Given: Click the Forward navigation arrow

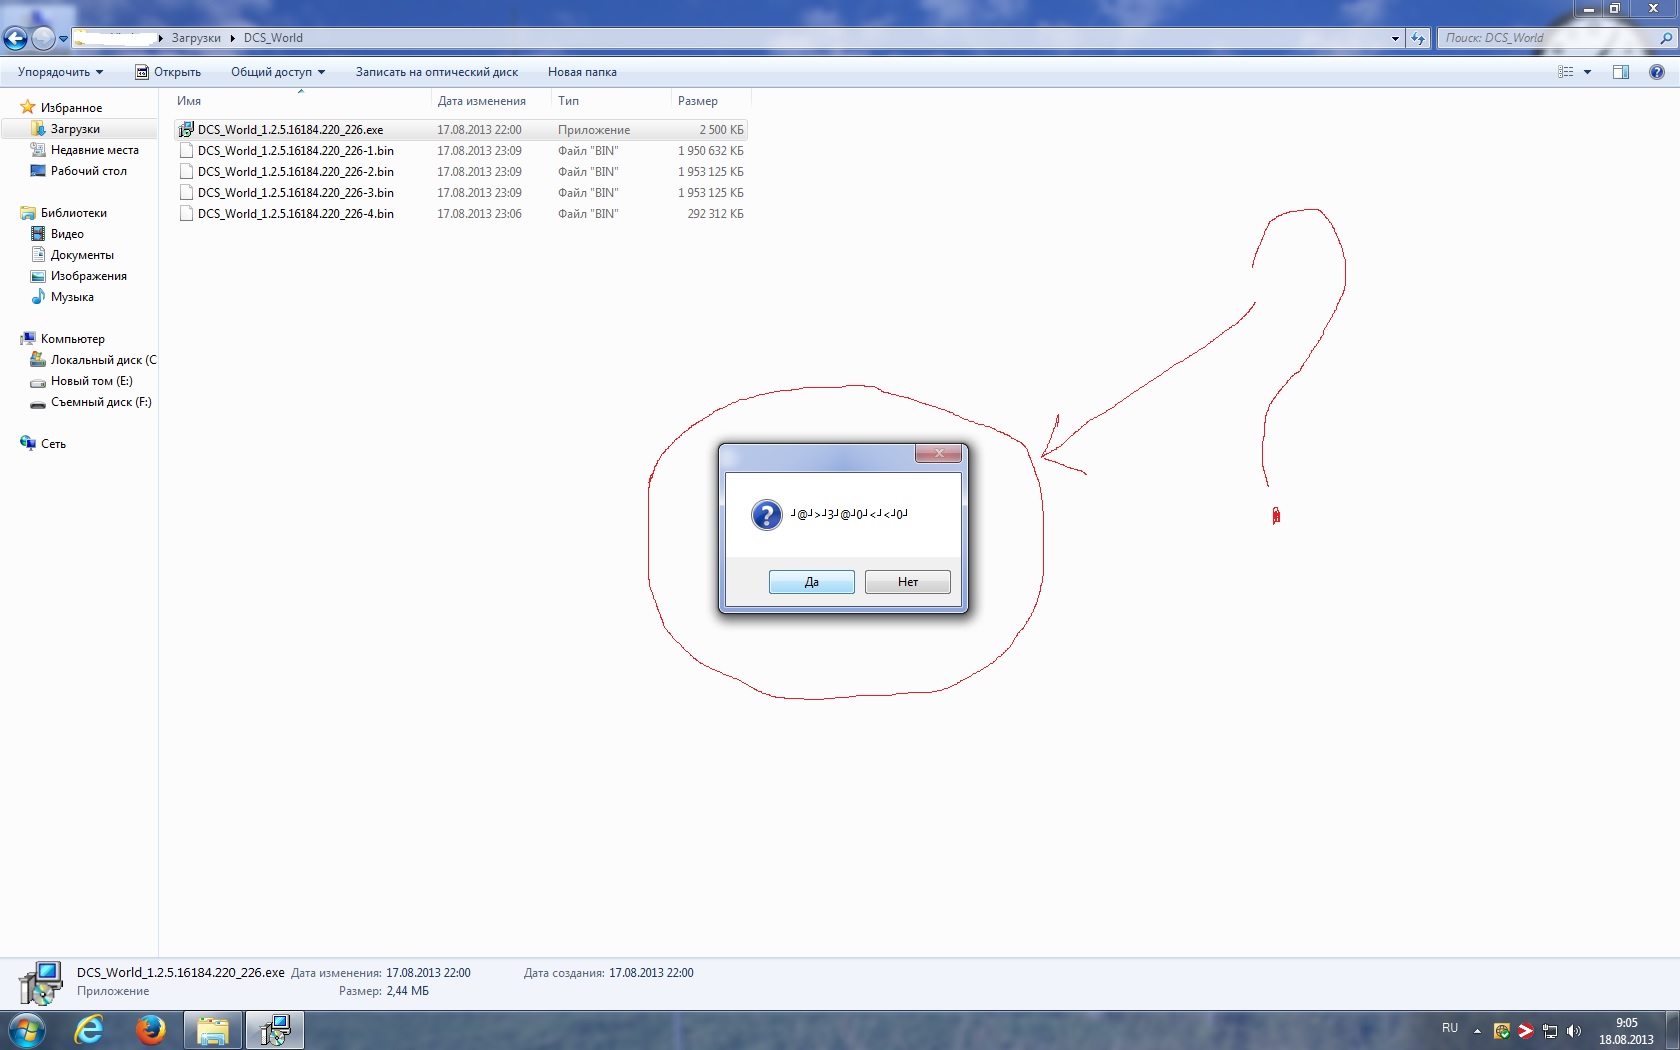Looking at the screenshot, I should tap(43, 38).
